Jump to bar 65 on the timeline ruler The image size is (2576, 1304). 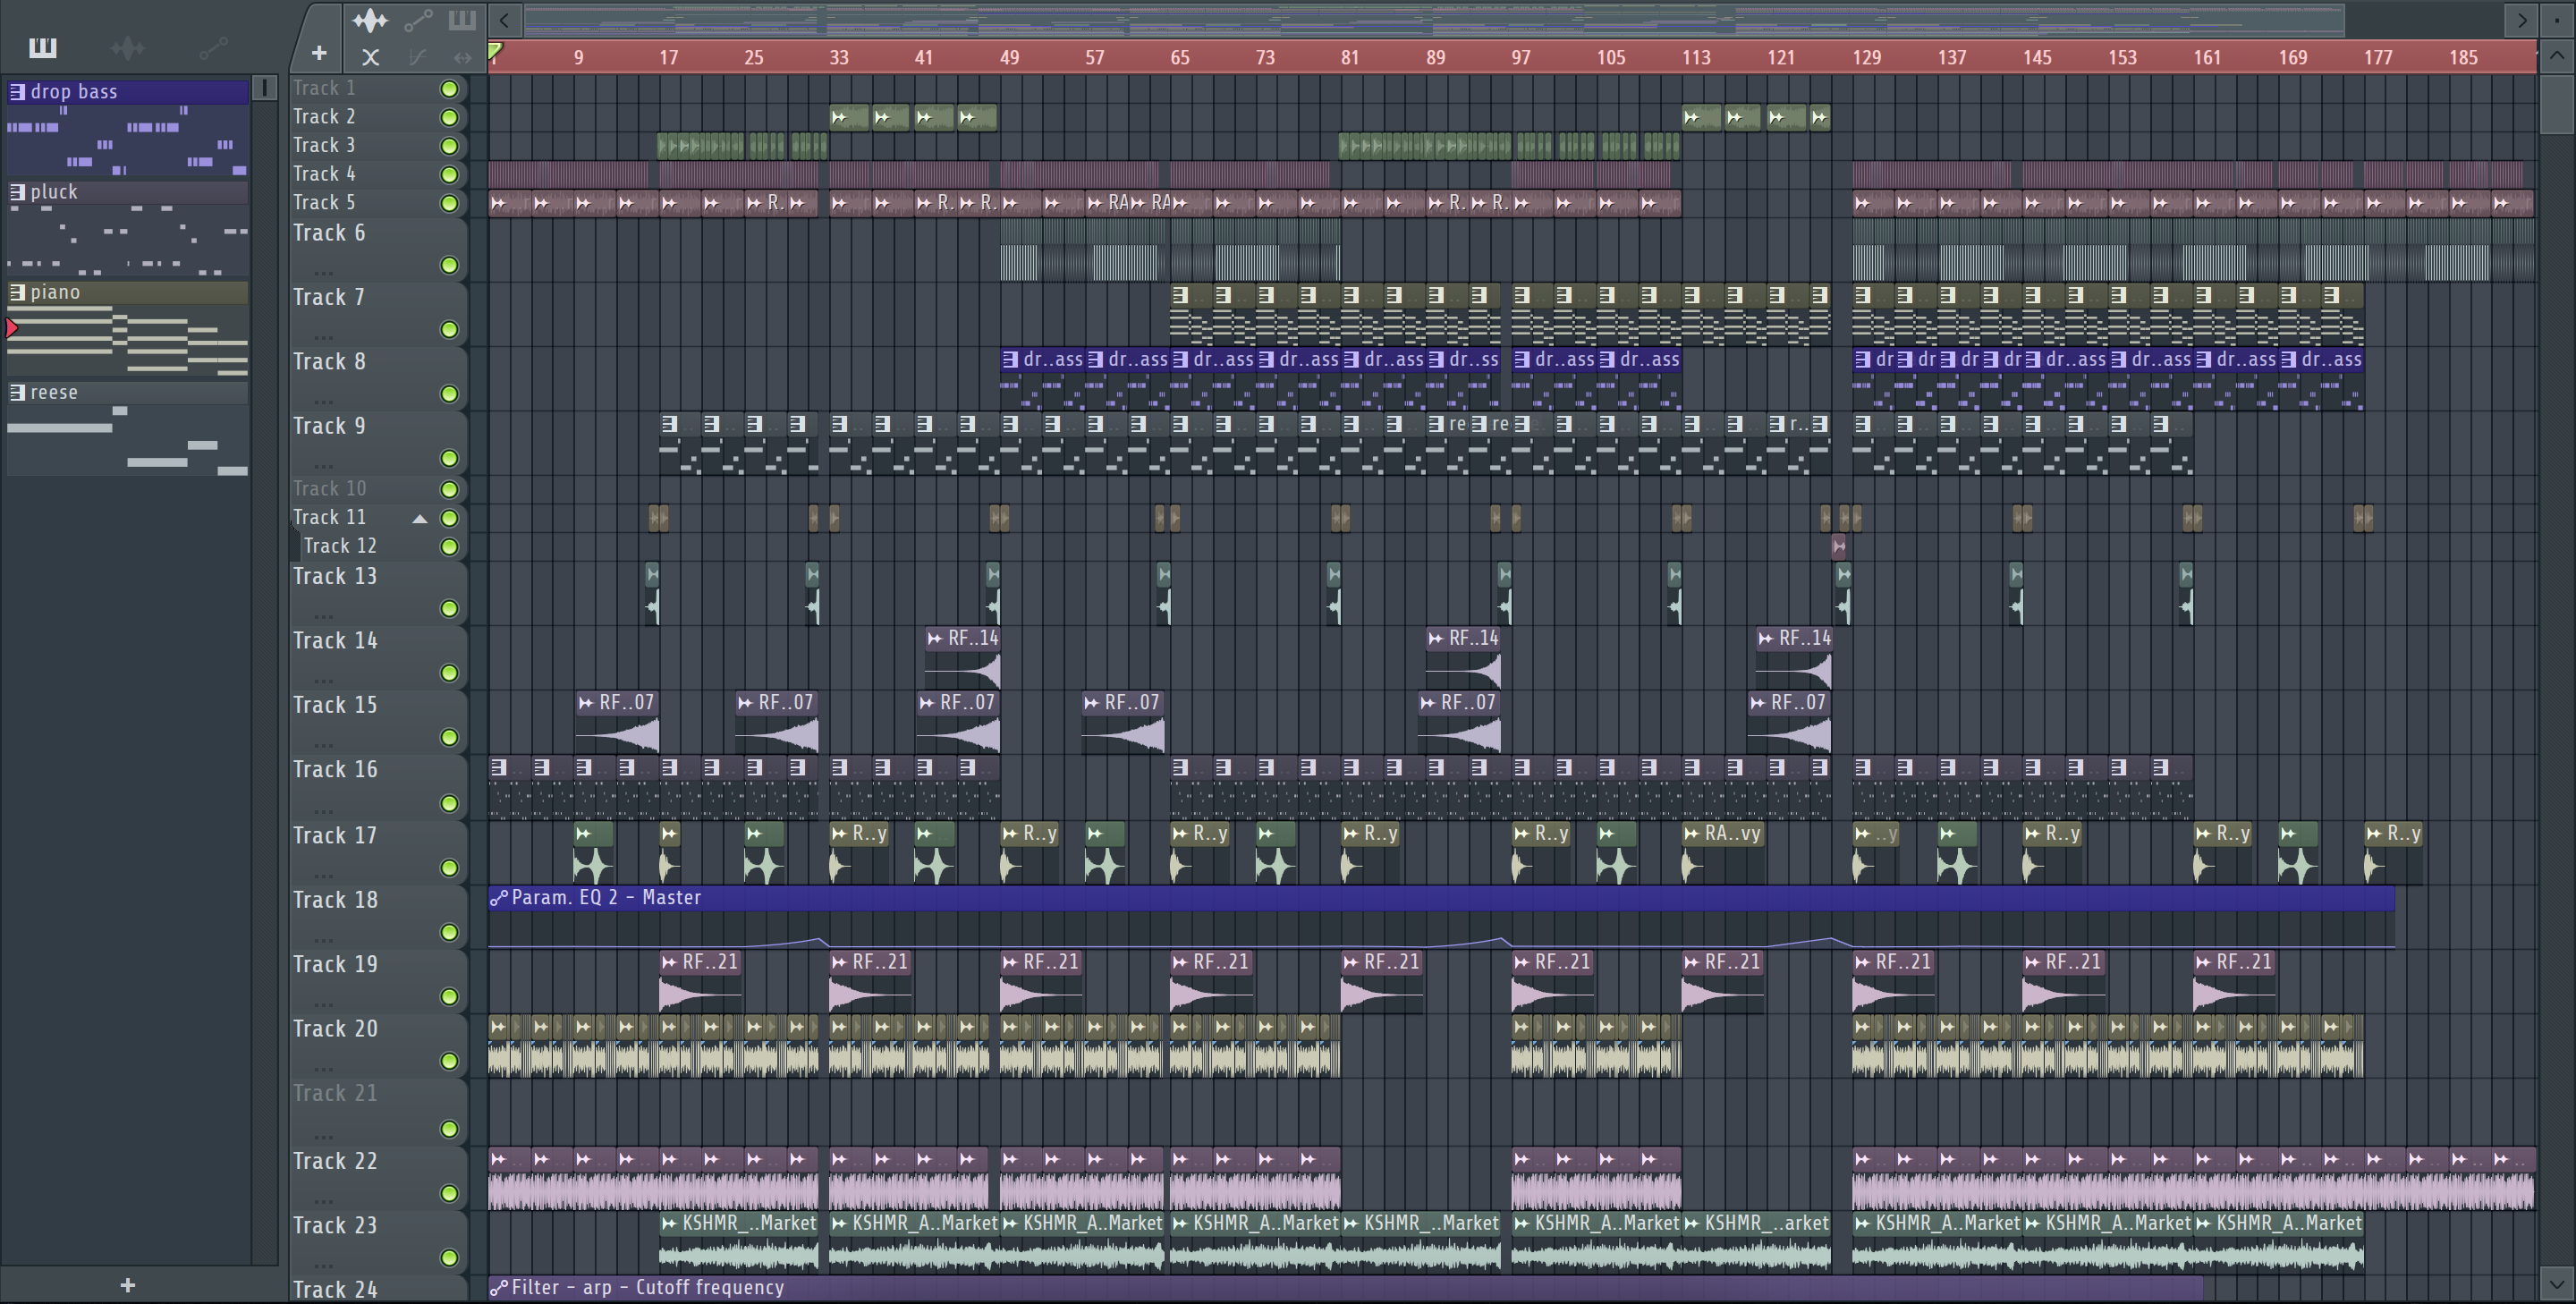(x=1180, y=58)
